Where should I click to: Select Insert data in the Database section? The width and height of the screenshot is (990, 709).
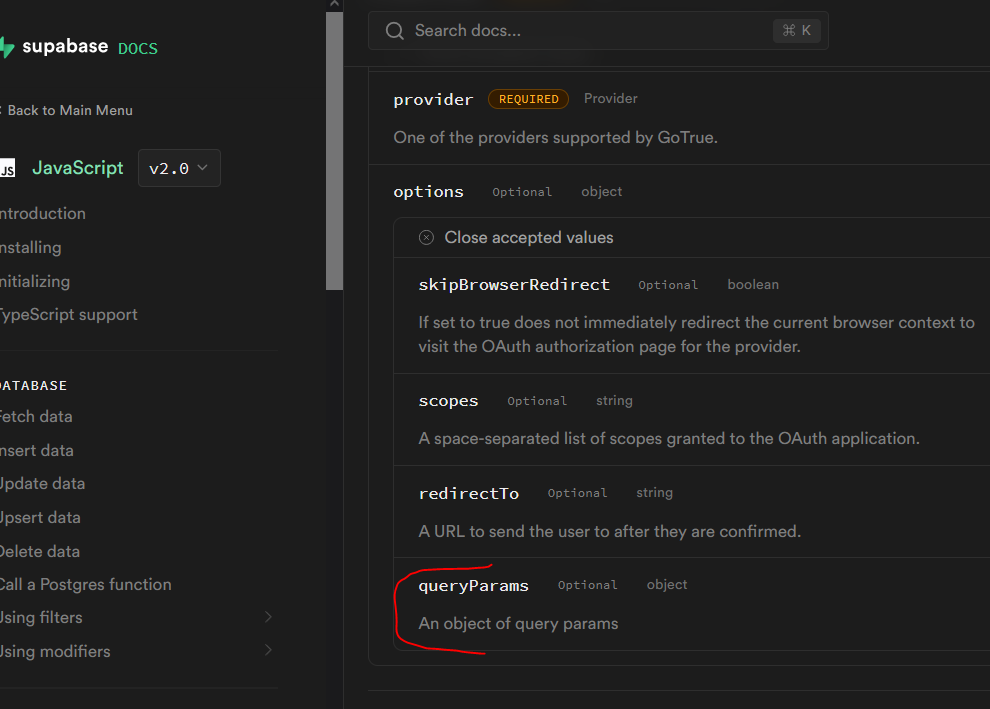point(36,450)
